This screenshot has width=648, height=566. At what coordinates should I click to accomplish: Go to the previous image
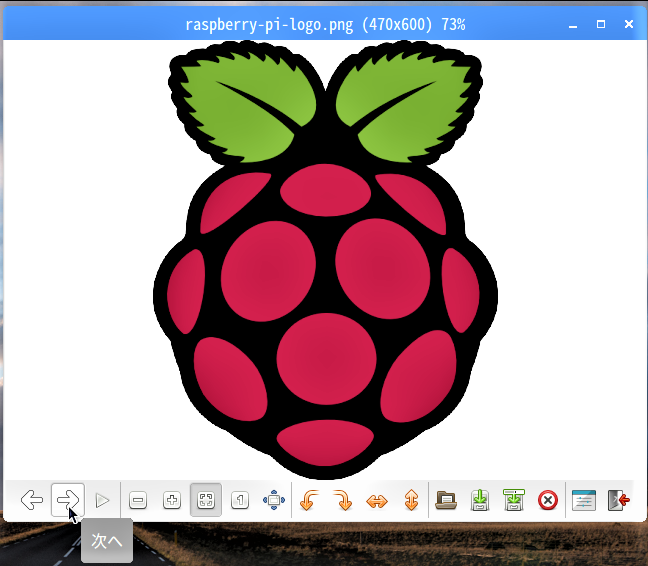click(32, 500)
